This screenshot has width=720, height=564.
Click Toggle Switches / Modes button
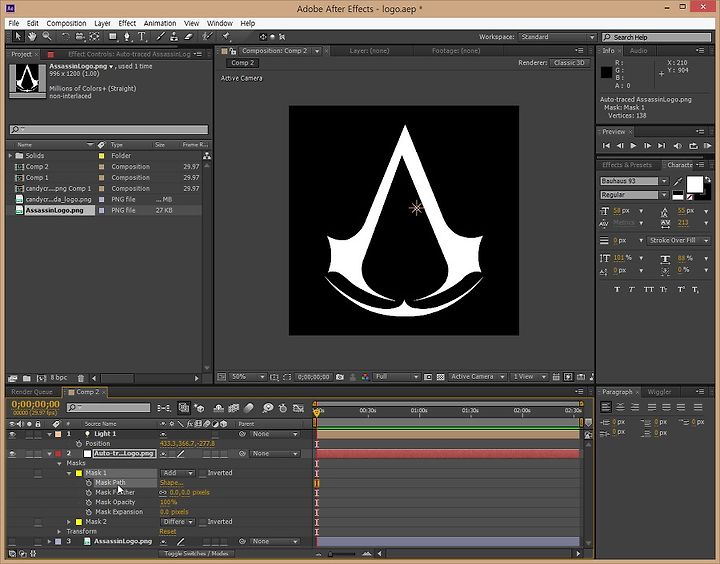point(196,553)
